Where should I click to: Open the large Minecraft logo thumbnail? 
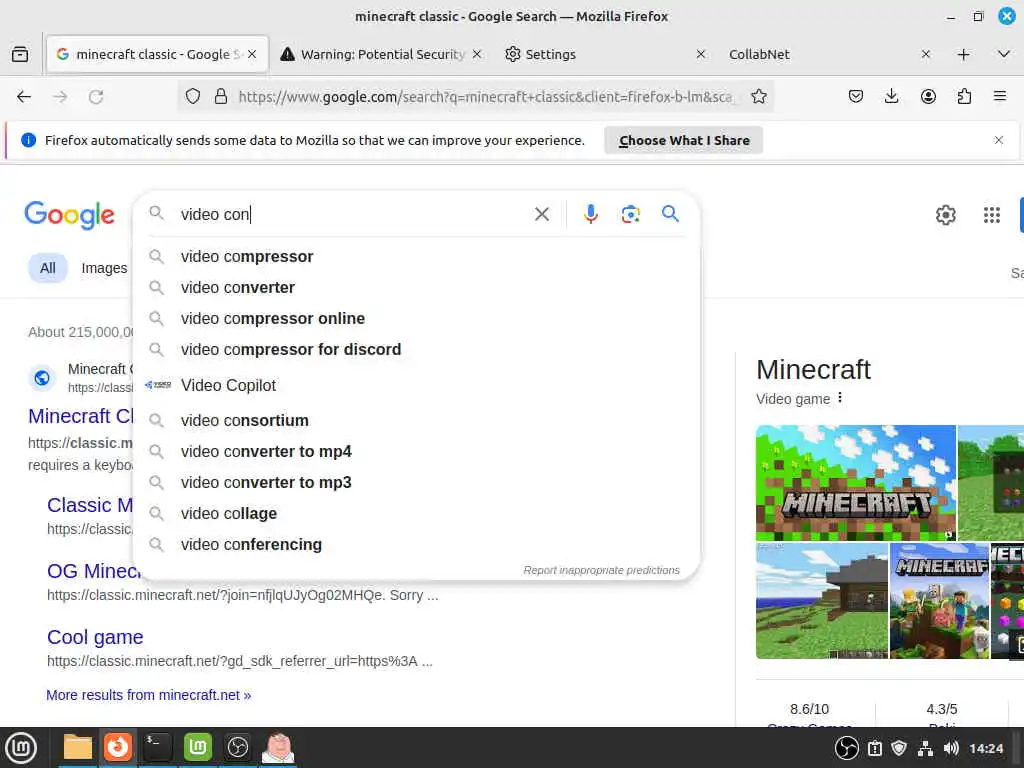856,483
